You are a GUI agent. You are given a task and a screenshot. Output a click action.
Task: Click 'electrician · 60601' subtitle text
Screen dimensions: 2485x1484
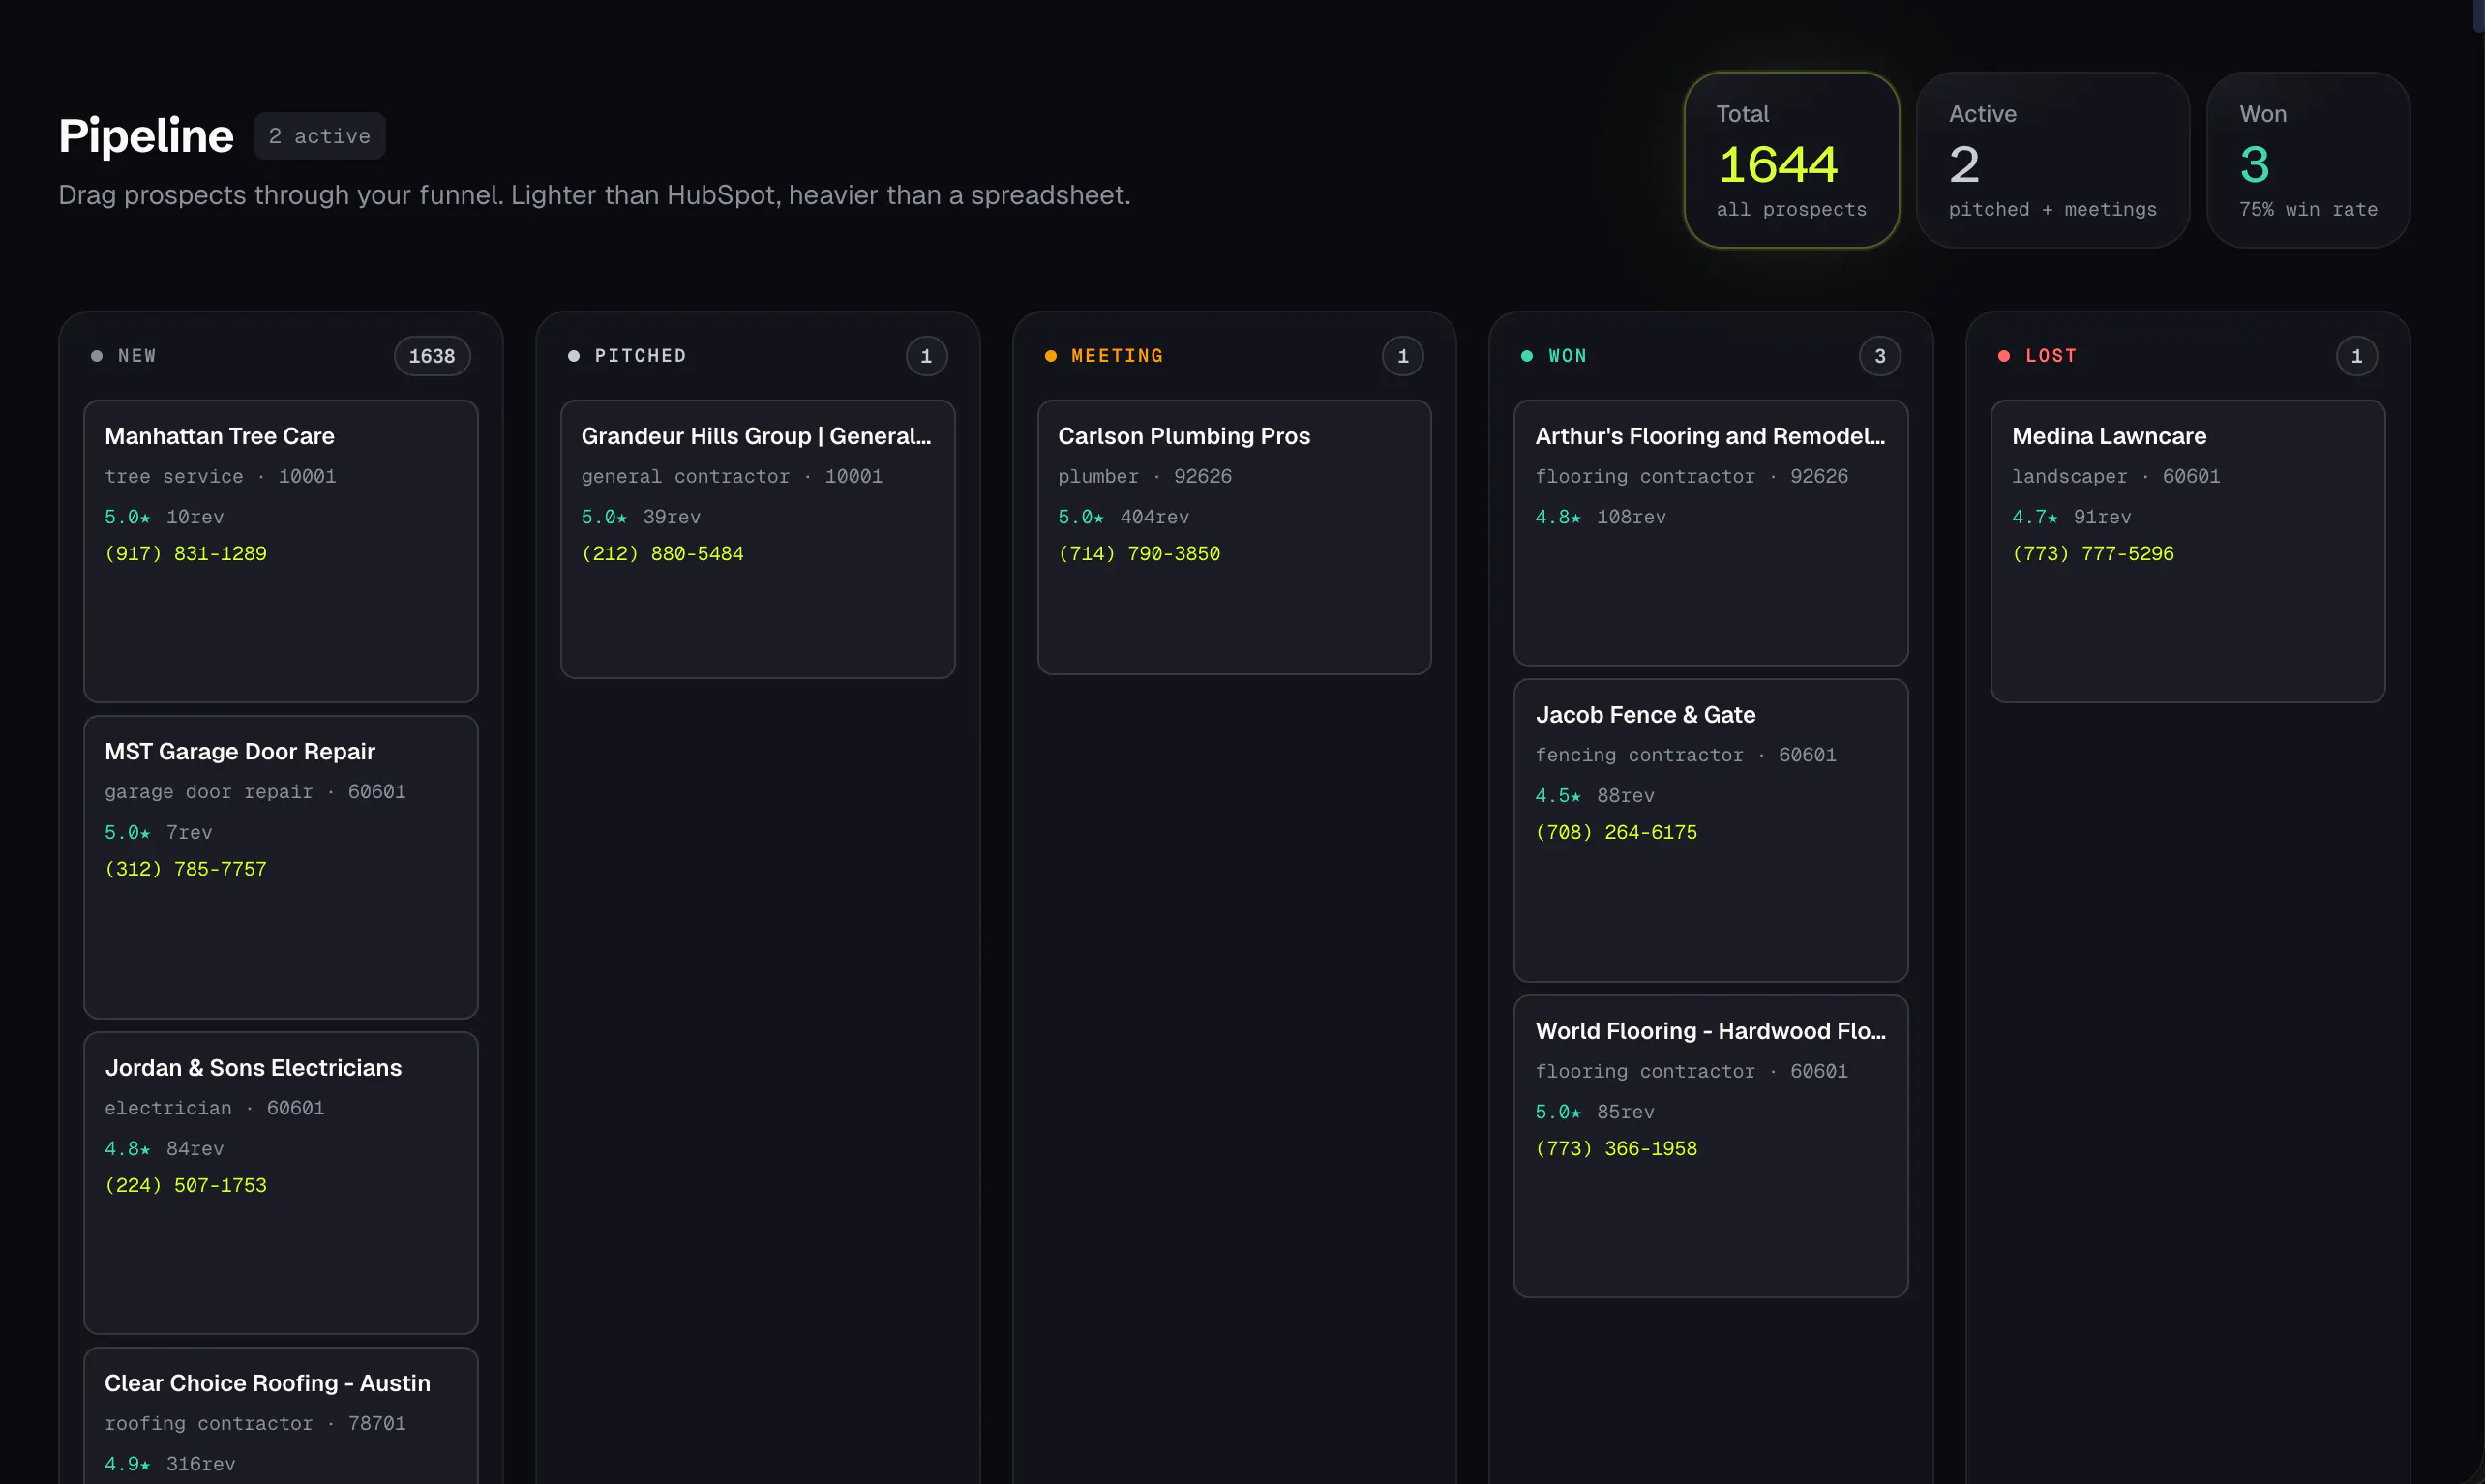pos(214,1108)
